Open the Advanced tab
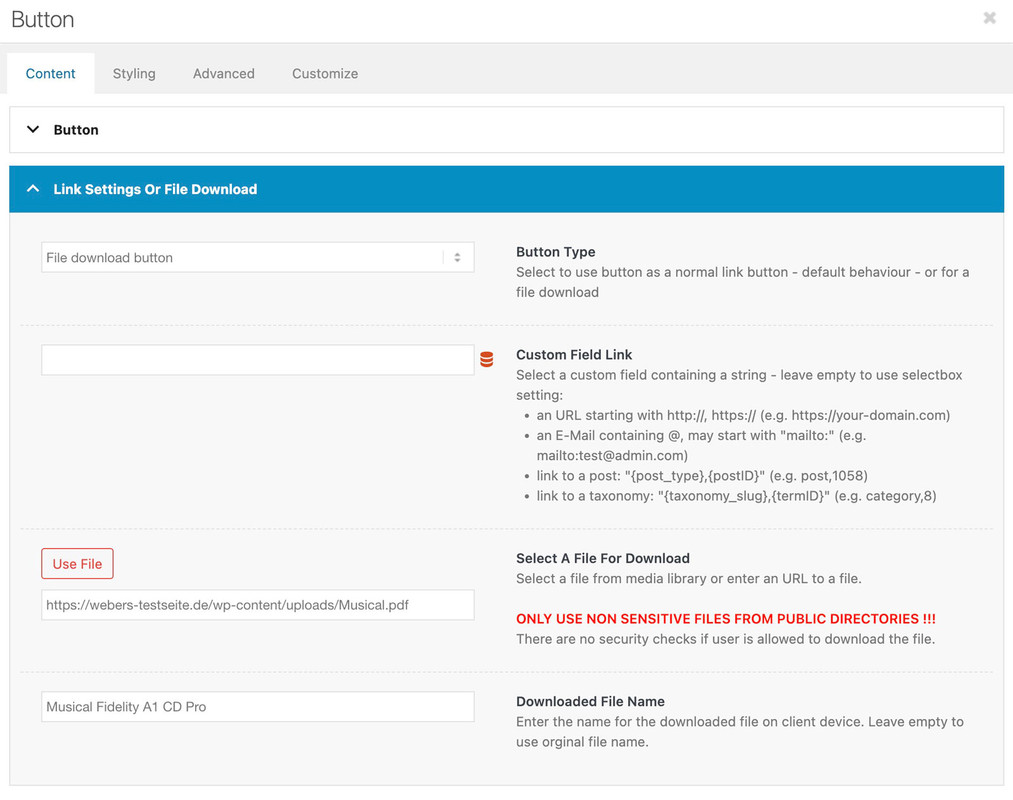Image resolution: width=1013 pixels, height=800 pixels. 224,74
